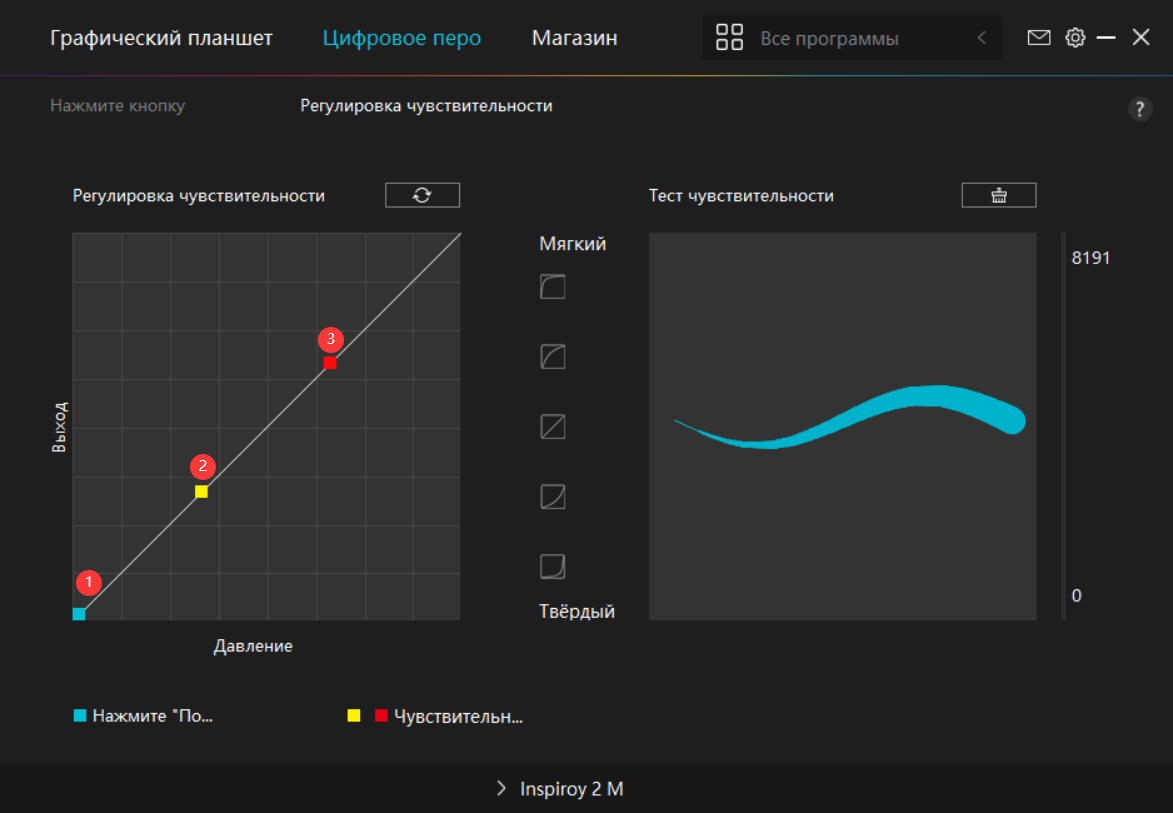Click the cyan starting point curve handle
Screen dimensions: 1173x813
point(79,614)
